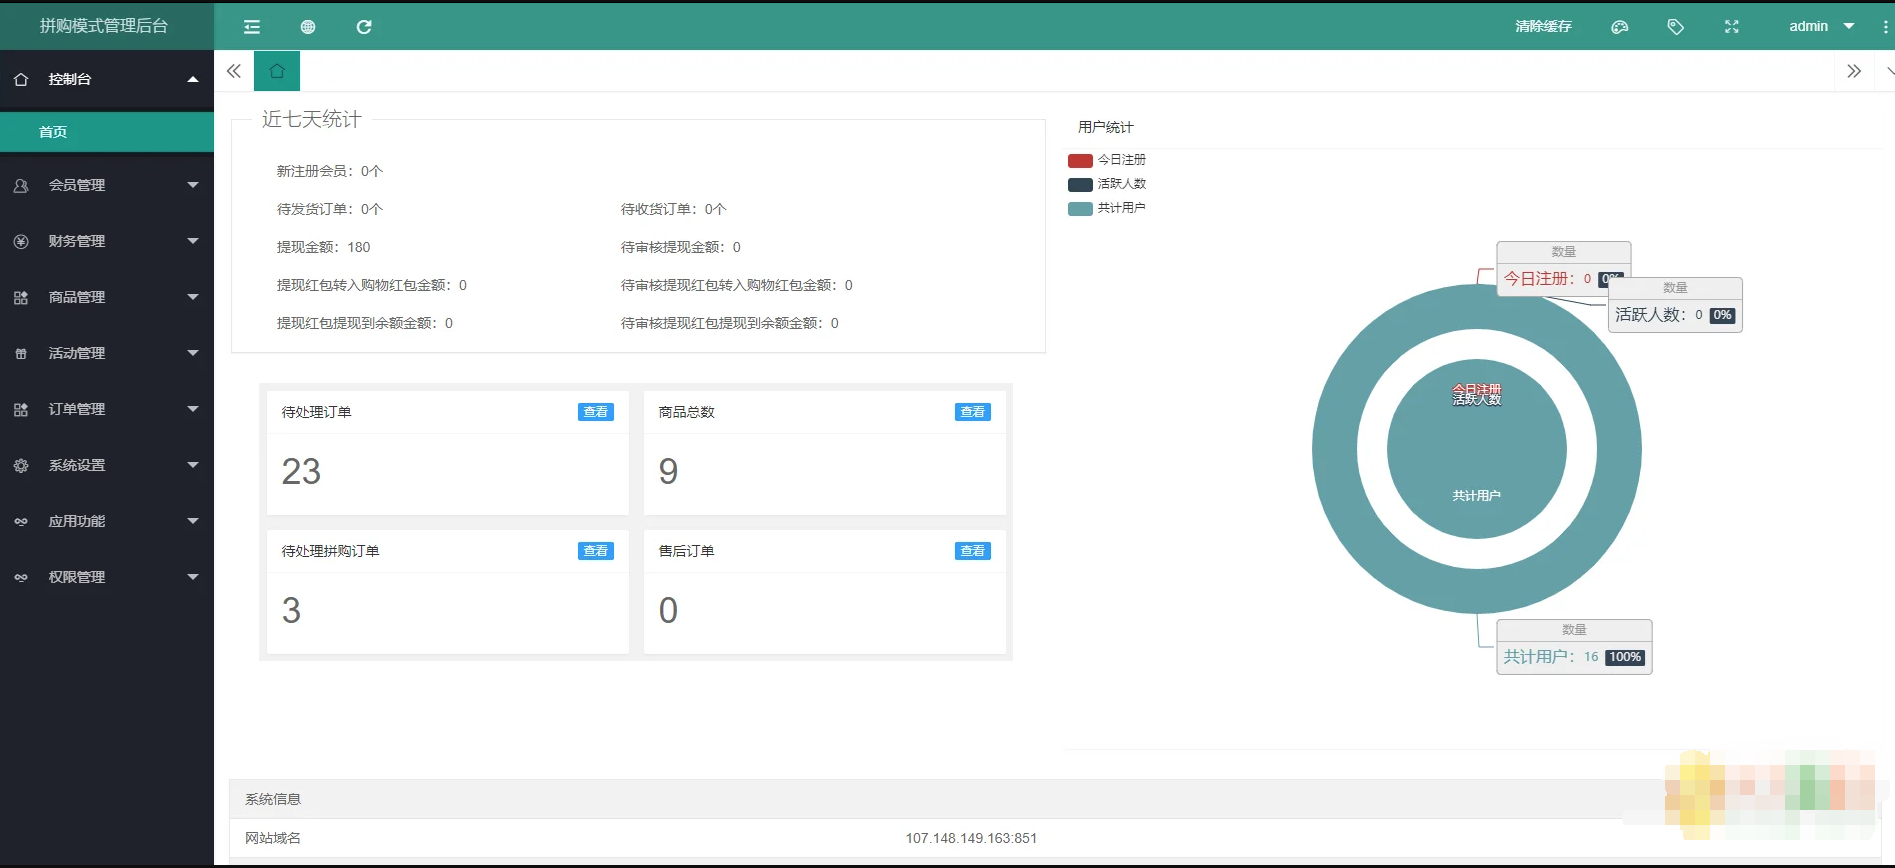Click the domain value 107.148.149.163:851
Screen dimensions: 1895x868
[x=971, y=838]
